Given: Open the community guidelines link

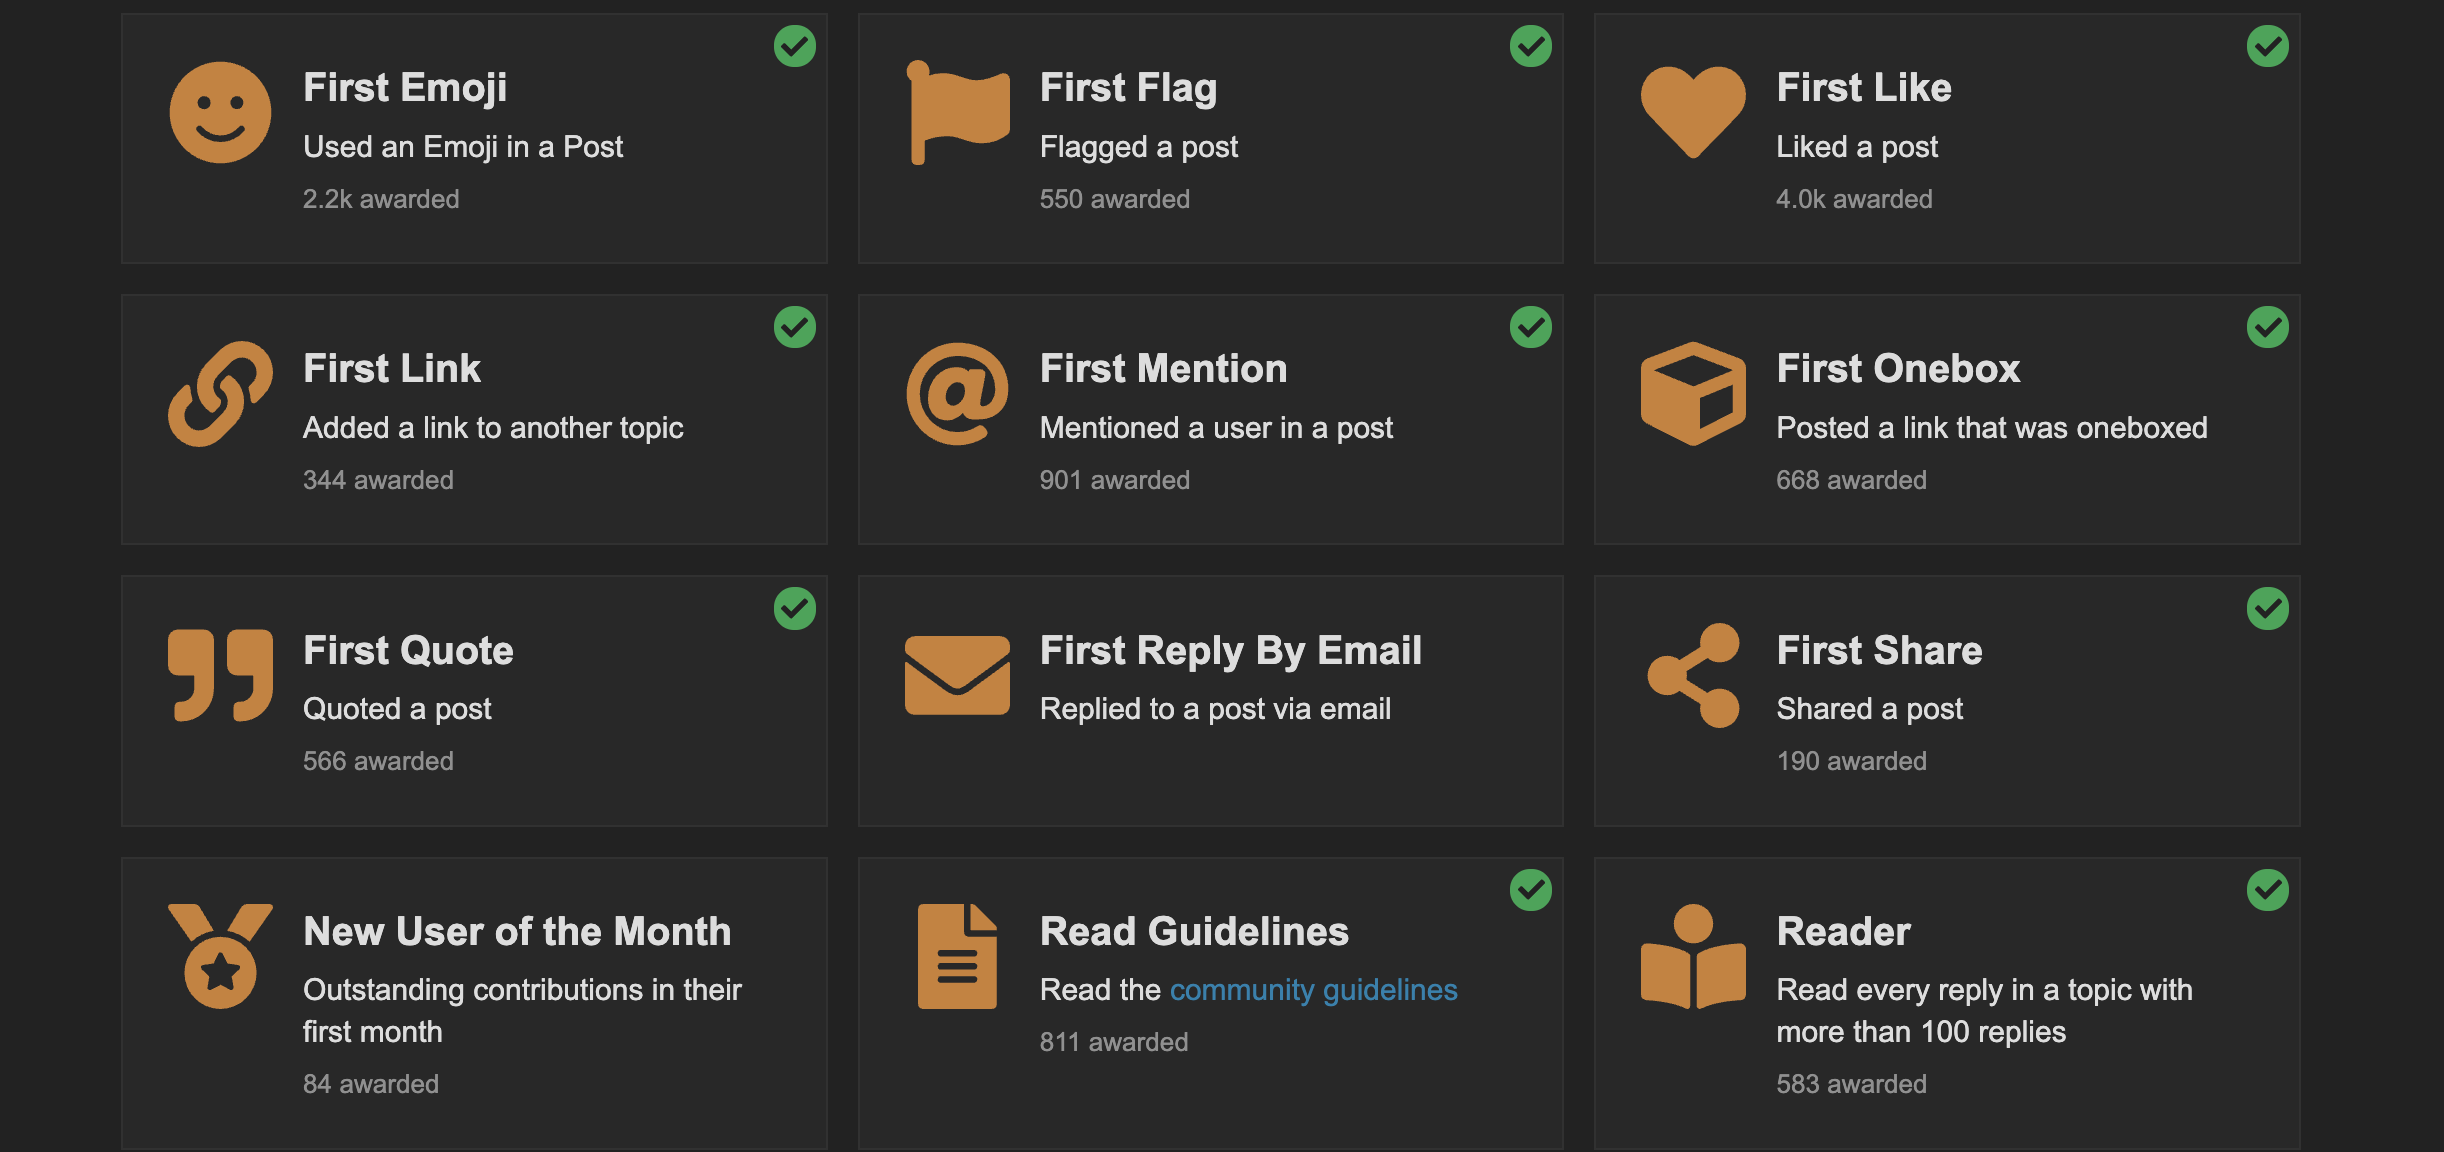Looking at the screenshot, I should click(x=1313, y=989).
